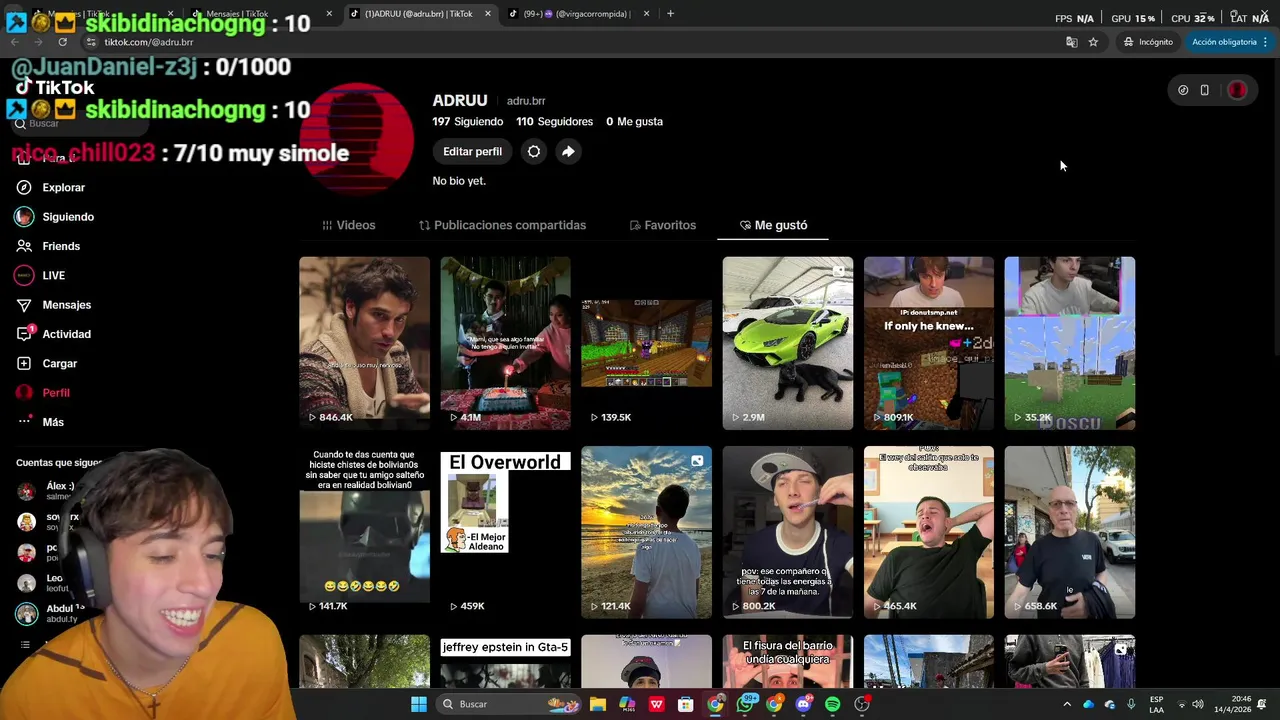Go to Friends in the sidebar

click(48, 246)
